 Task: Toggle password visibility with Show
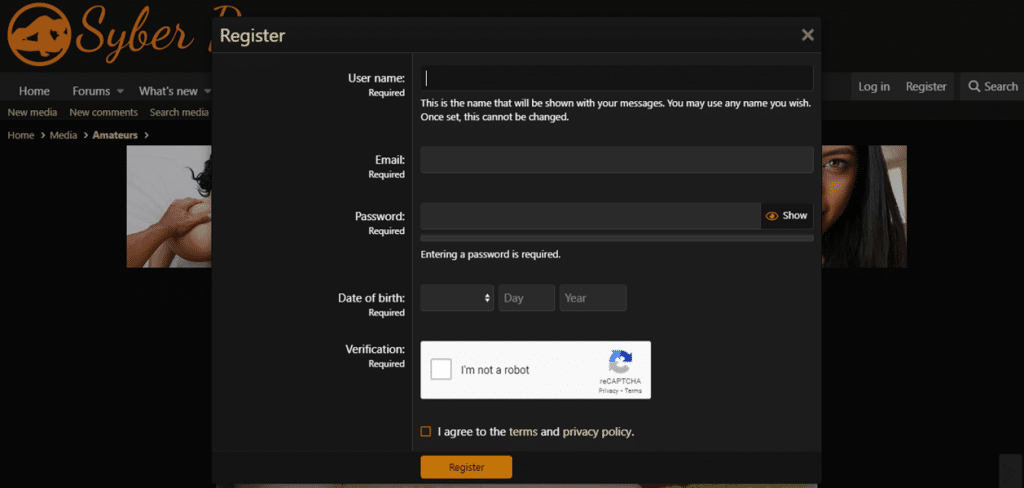pyautogui.click(x=787, y=216)
